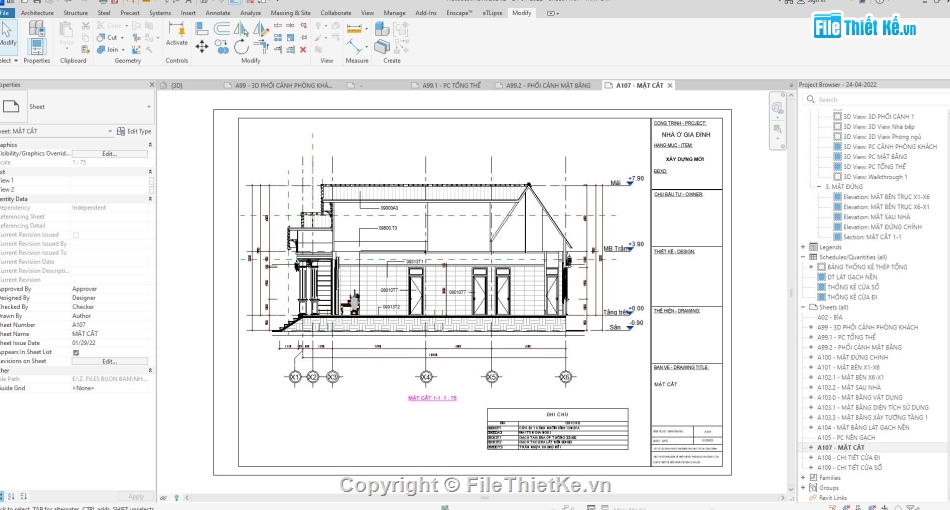Select sheet A108 - CHI TIẾT CỬA ĐI
The height and width of the screenshot is (510, 950).
coord(848,458)
